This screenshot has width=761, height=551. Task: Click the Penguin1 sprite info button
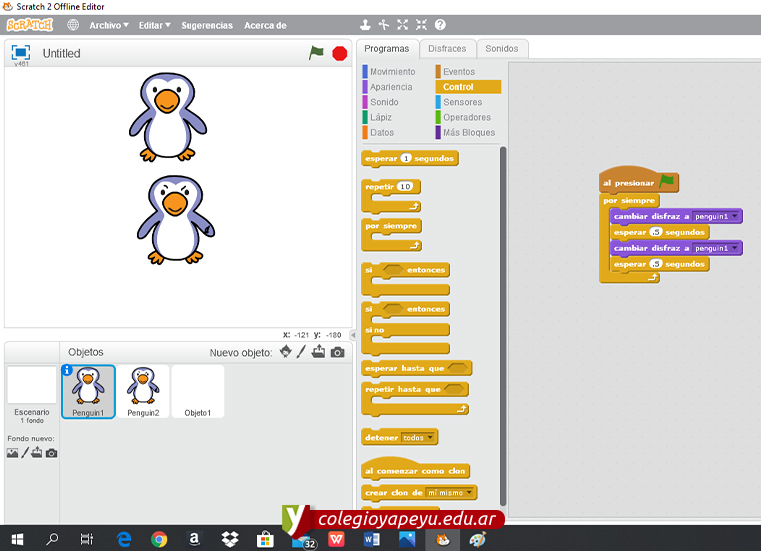pos(68,370)
